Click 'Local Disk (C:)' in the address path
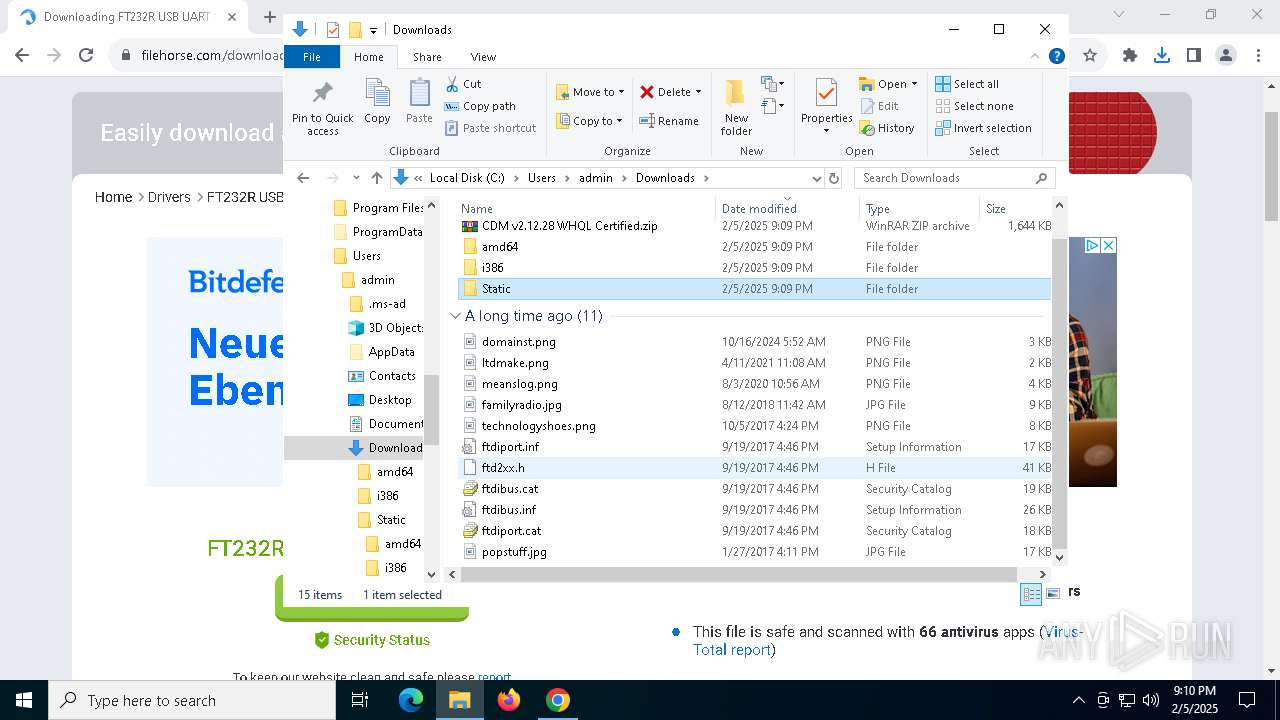Viewport: 1280px width, 720px height. [467, 178]
